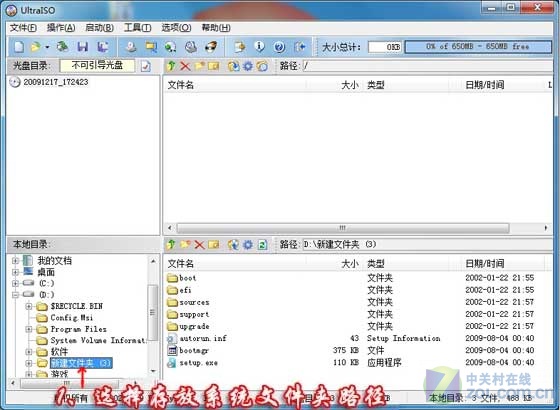Collapse the (D:) drive node
Screen dimensions: 560x410
(15, 295)
